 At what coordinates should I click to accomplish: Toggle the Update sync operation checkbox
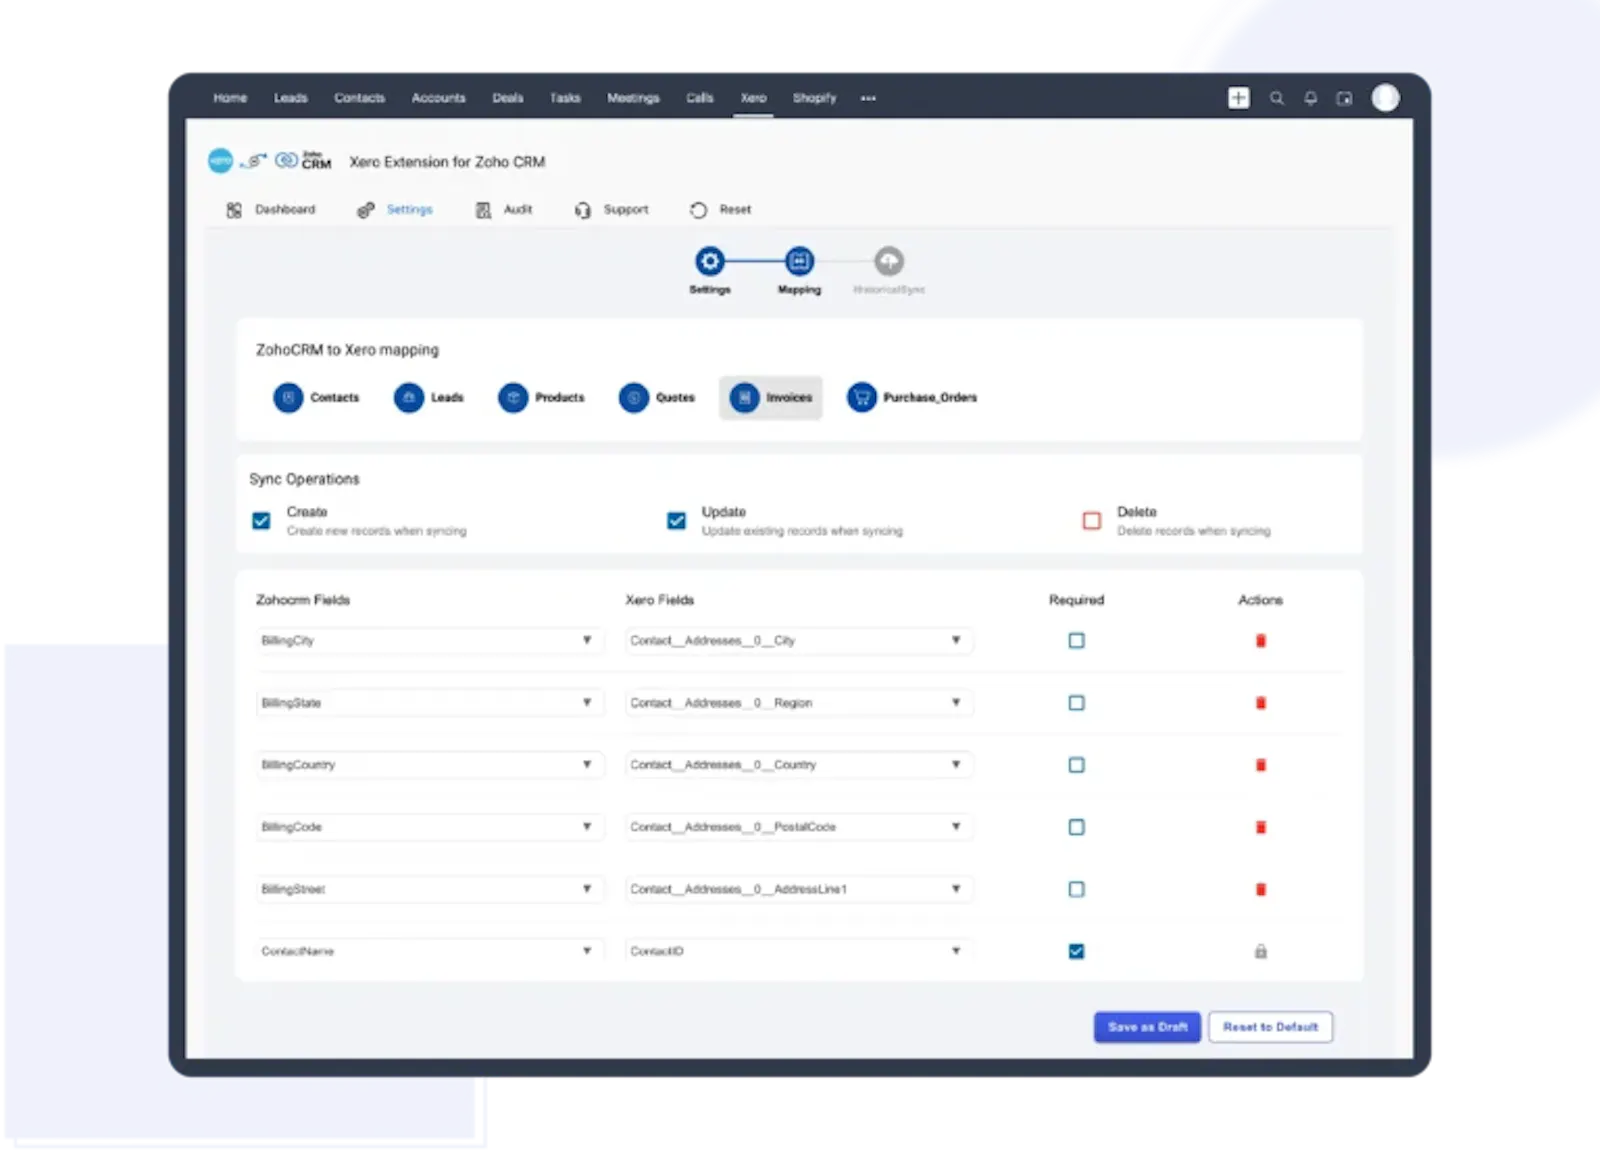click(677, 521)
